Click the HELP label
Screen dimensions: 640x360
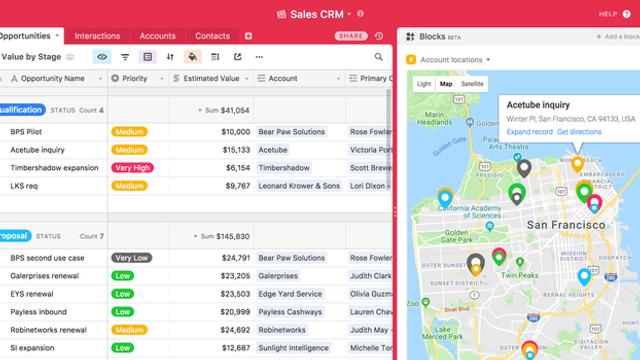click(608, 14)
